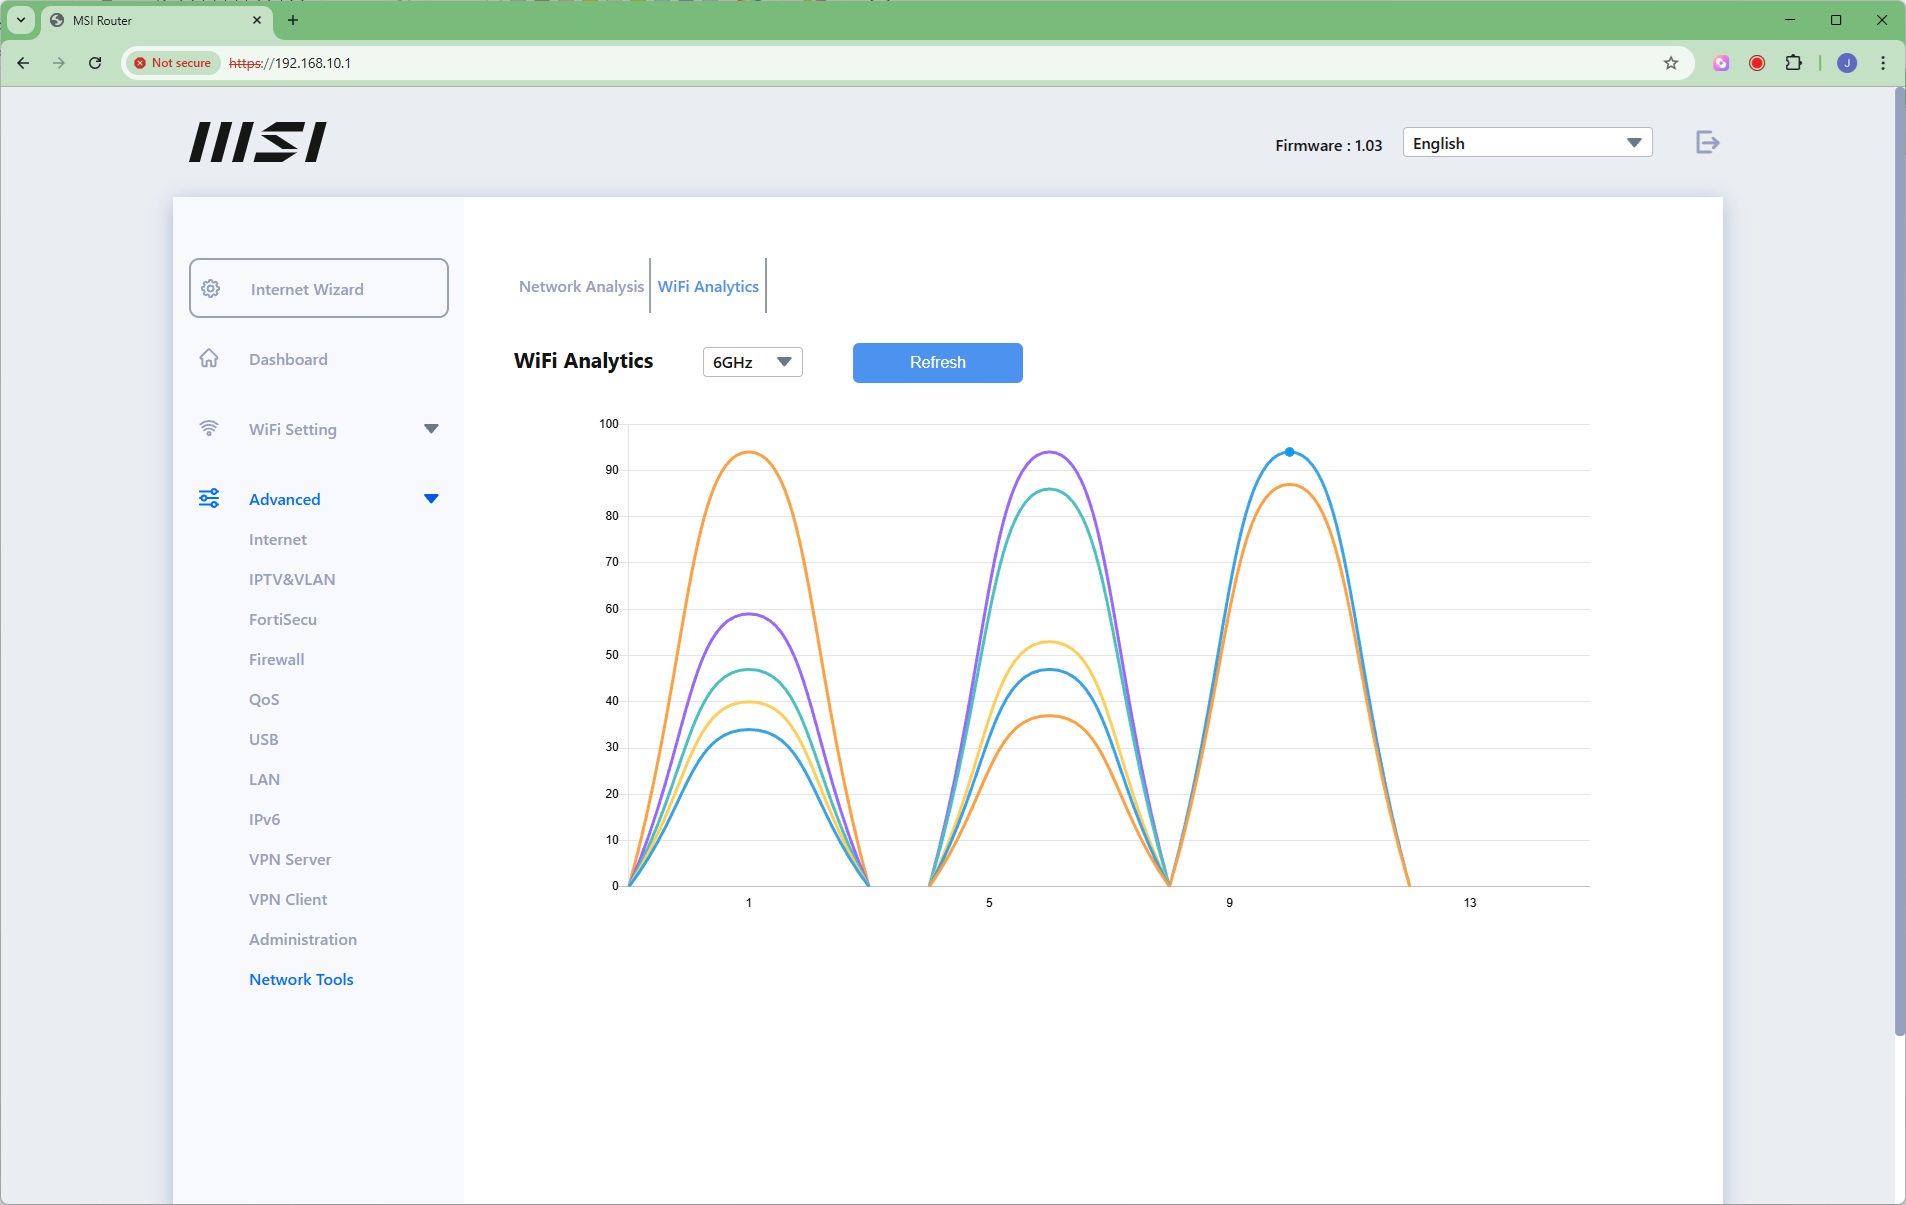
Task: Expand the WiFi Setting submenu arrow
Action: (x=431, y=429)
